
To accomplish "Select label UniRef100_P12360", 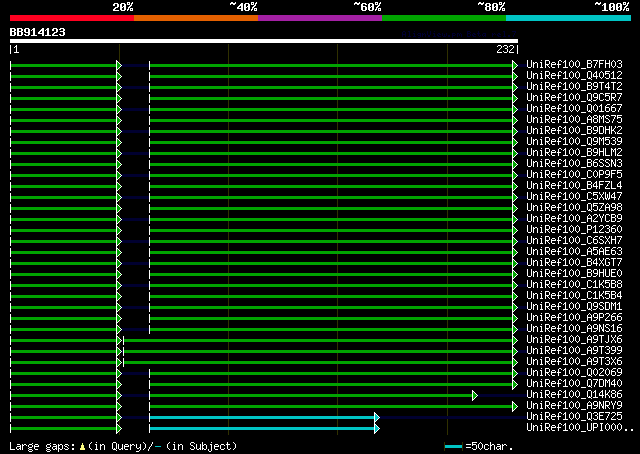I will click(x=574, y=229).
